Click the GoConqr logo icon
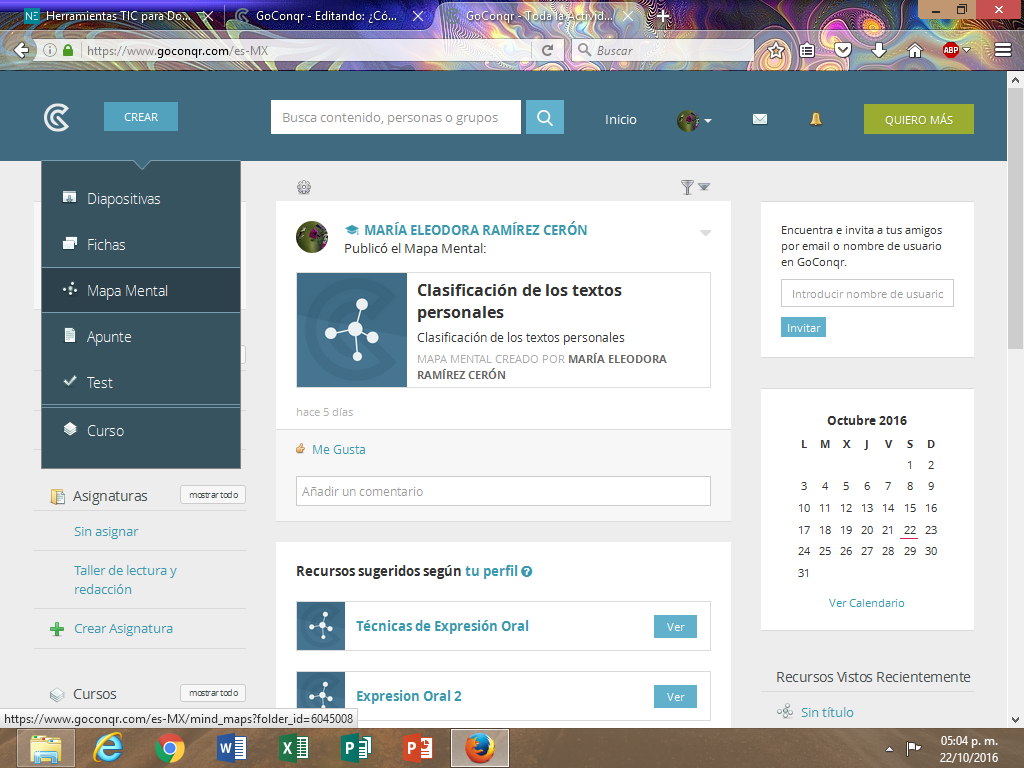 [x=57, y=118]
